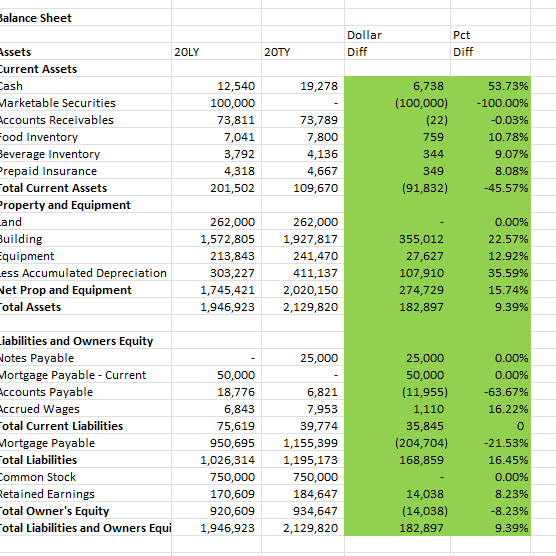Viewport: 556px width, 556px height.
Task: Select Building 20TY value 1,927,817
Action: pyautogui.click(x=303, y=239)
